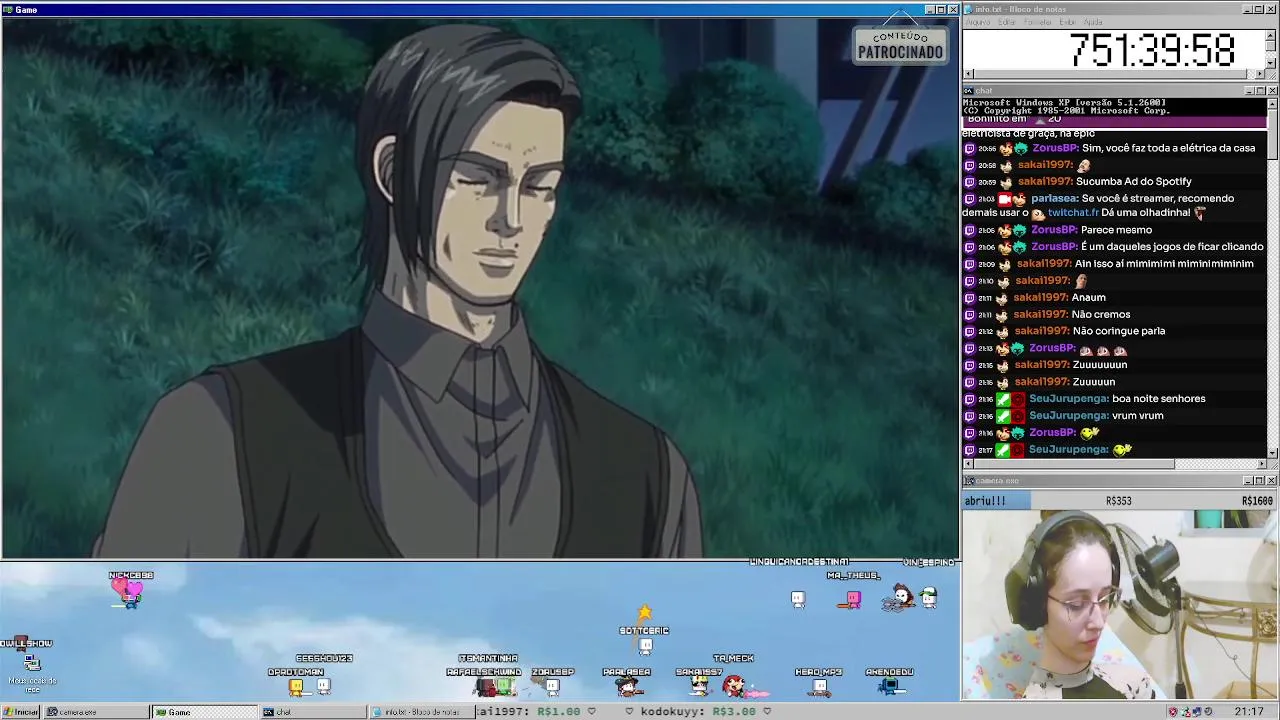Click sakai1997 name on Sucumba Ad message

tap(1045, 181)
